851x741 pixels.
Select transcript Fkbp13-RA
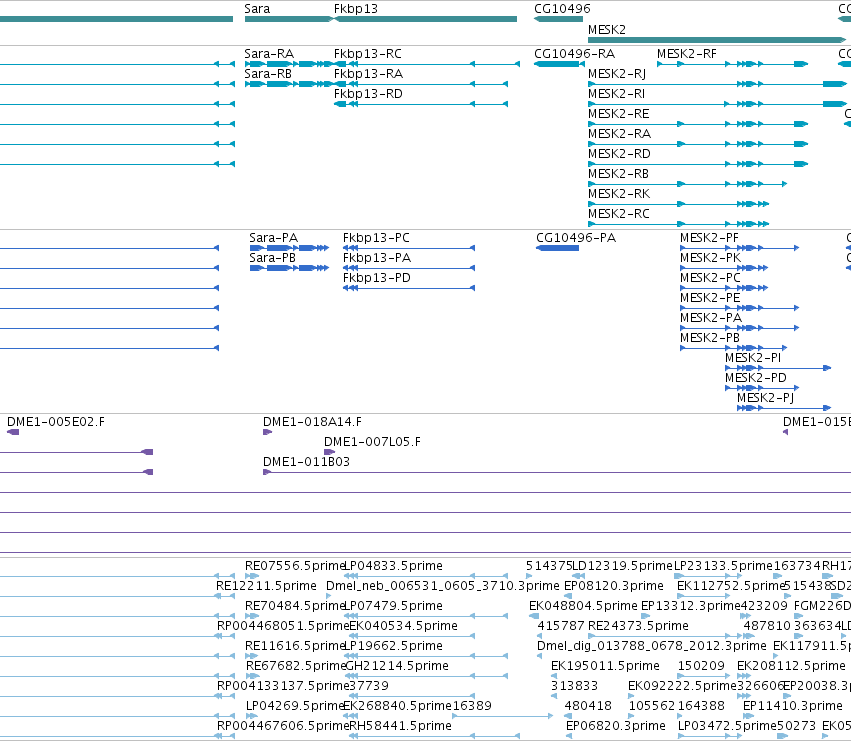(368, 74)
